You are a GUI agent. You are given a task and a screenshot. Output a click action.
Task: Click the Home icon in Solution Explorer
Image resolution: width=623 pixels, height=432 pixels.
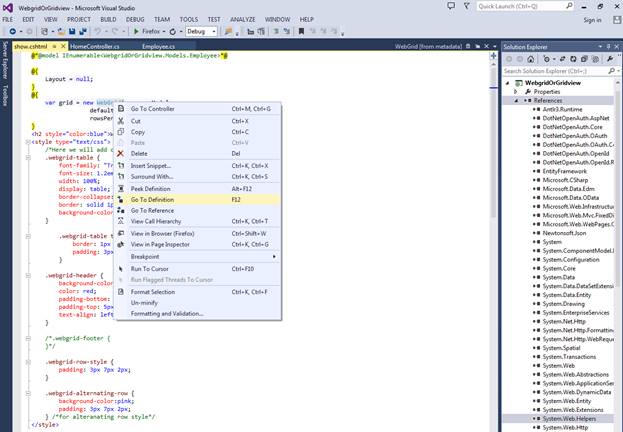[x=533, y=59]
